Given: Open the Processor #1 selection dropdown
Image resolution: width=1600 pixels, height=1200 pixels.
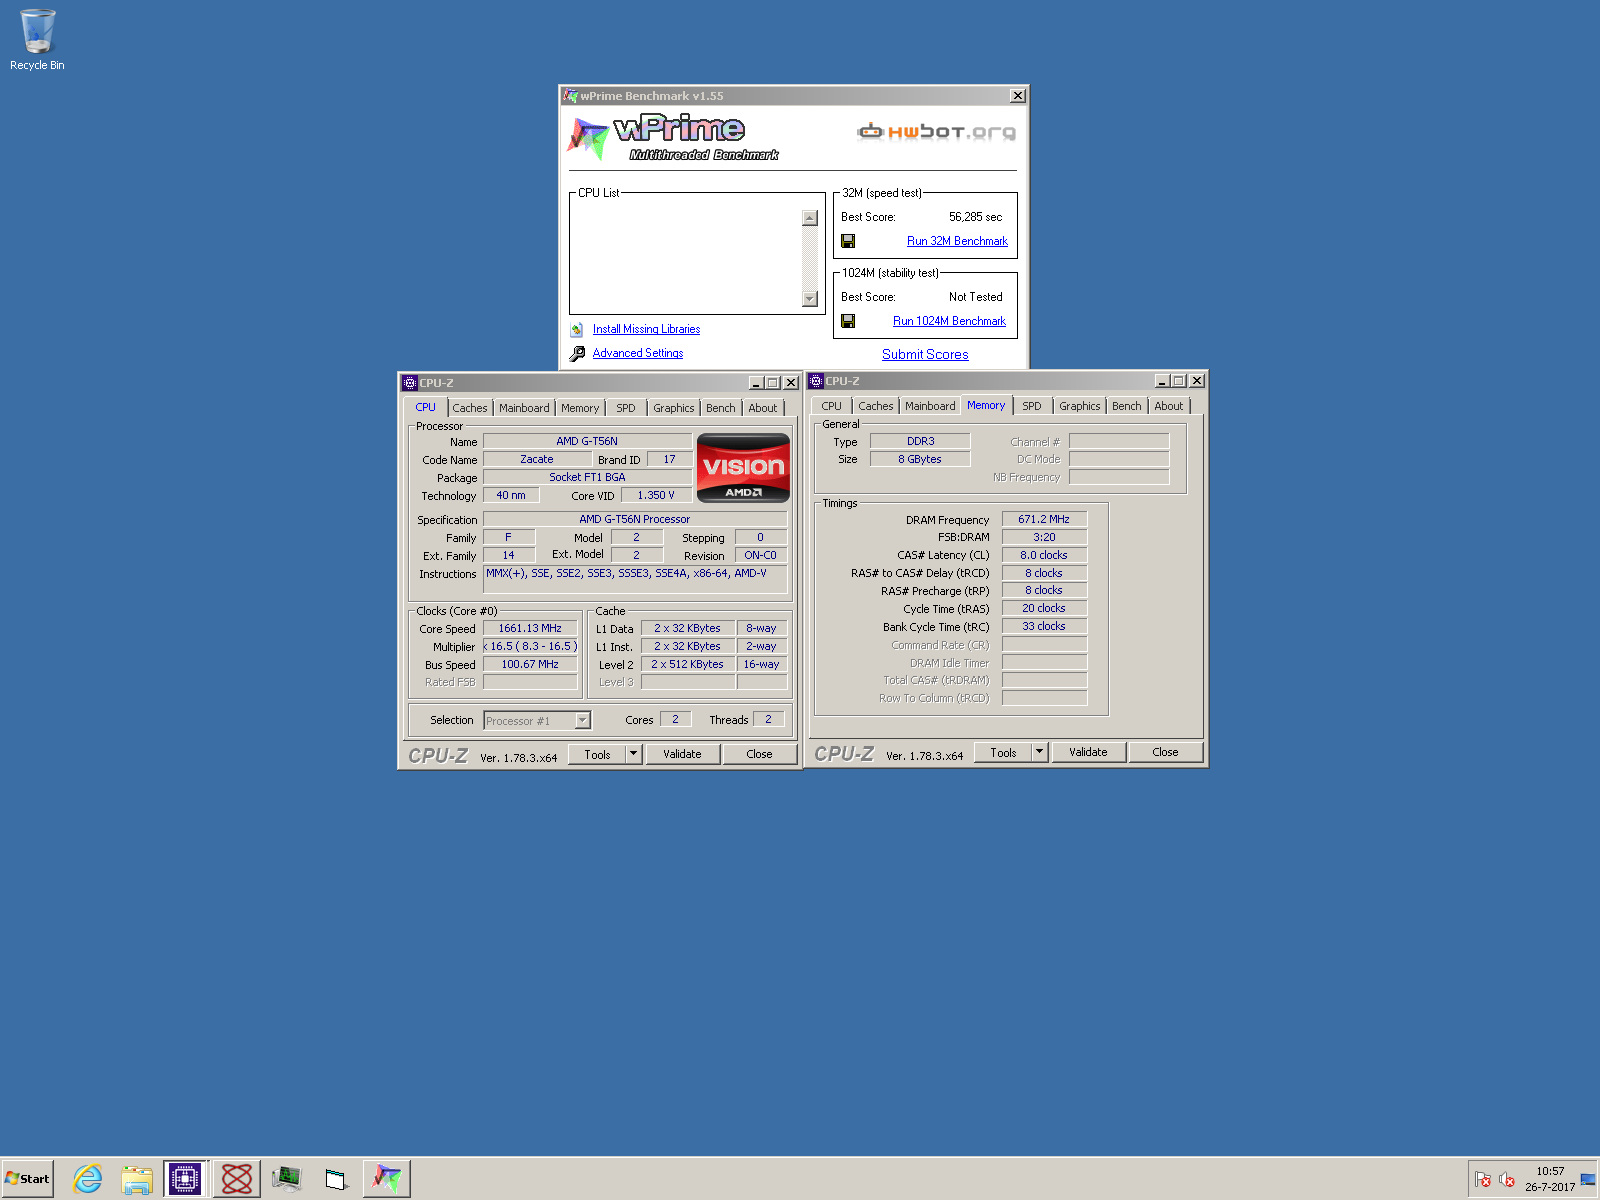Looking at the screenshot, I should tap(583, 721).
